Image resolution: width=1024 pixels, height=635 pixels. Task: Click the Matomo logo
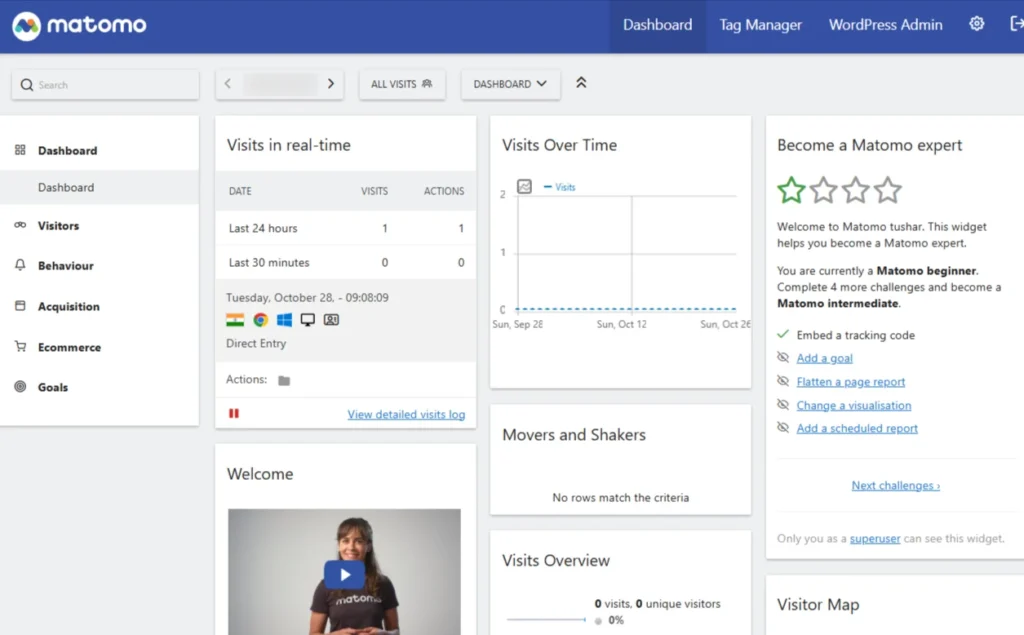tap(80, 26)
